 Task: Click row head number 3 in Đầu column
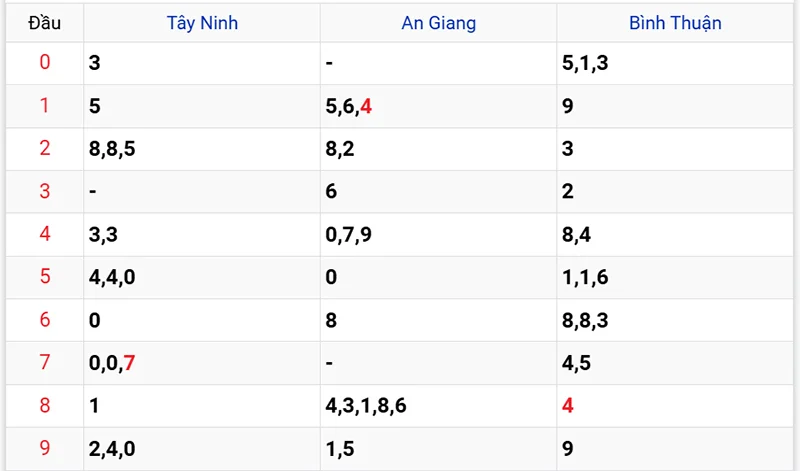pyautogui.click(x=44, y=191)
